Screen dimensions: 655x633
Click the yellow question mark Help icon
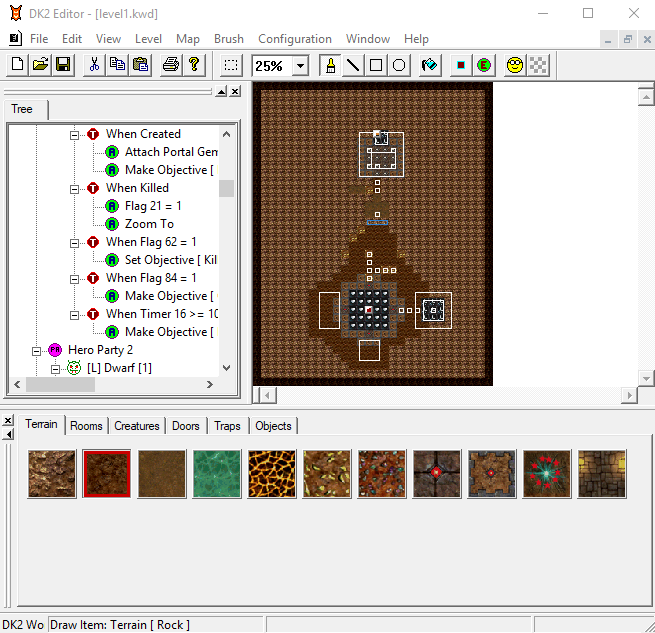194,65
